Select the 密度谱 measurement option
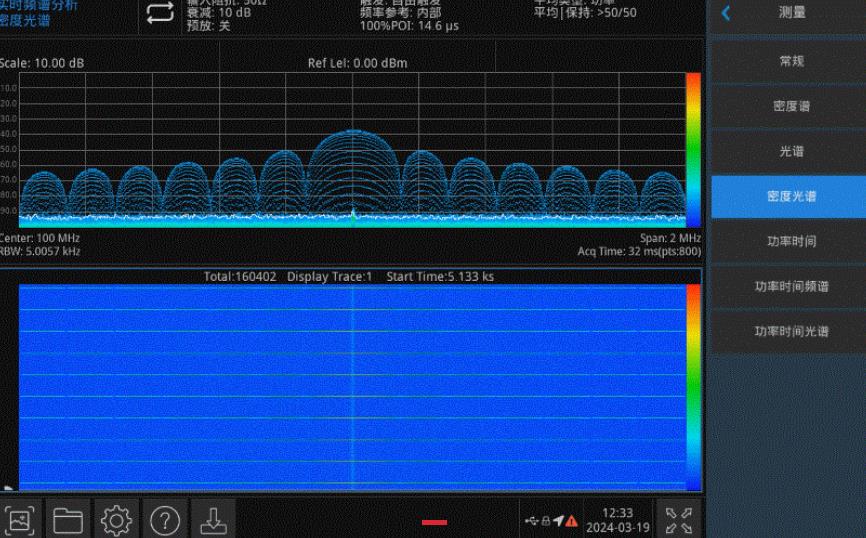The width and height of the screenshot is (866, 538). click(x=791, y=106)
